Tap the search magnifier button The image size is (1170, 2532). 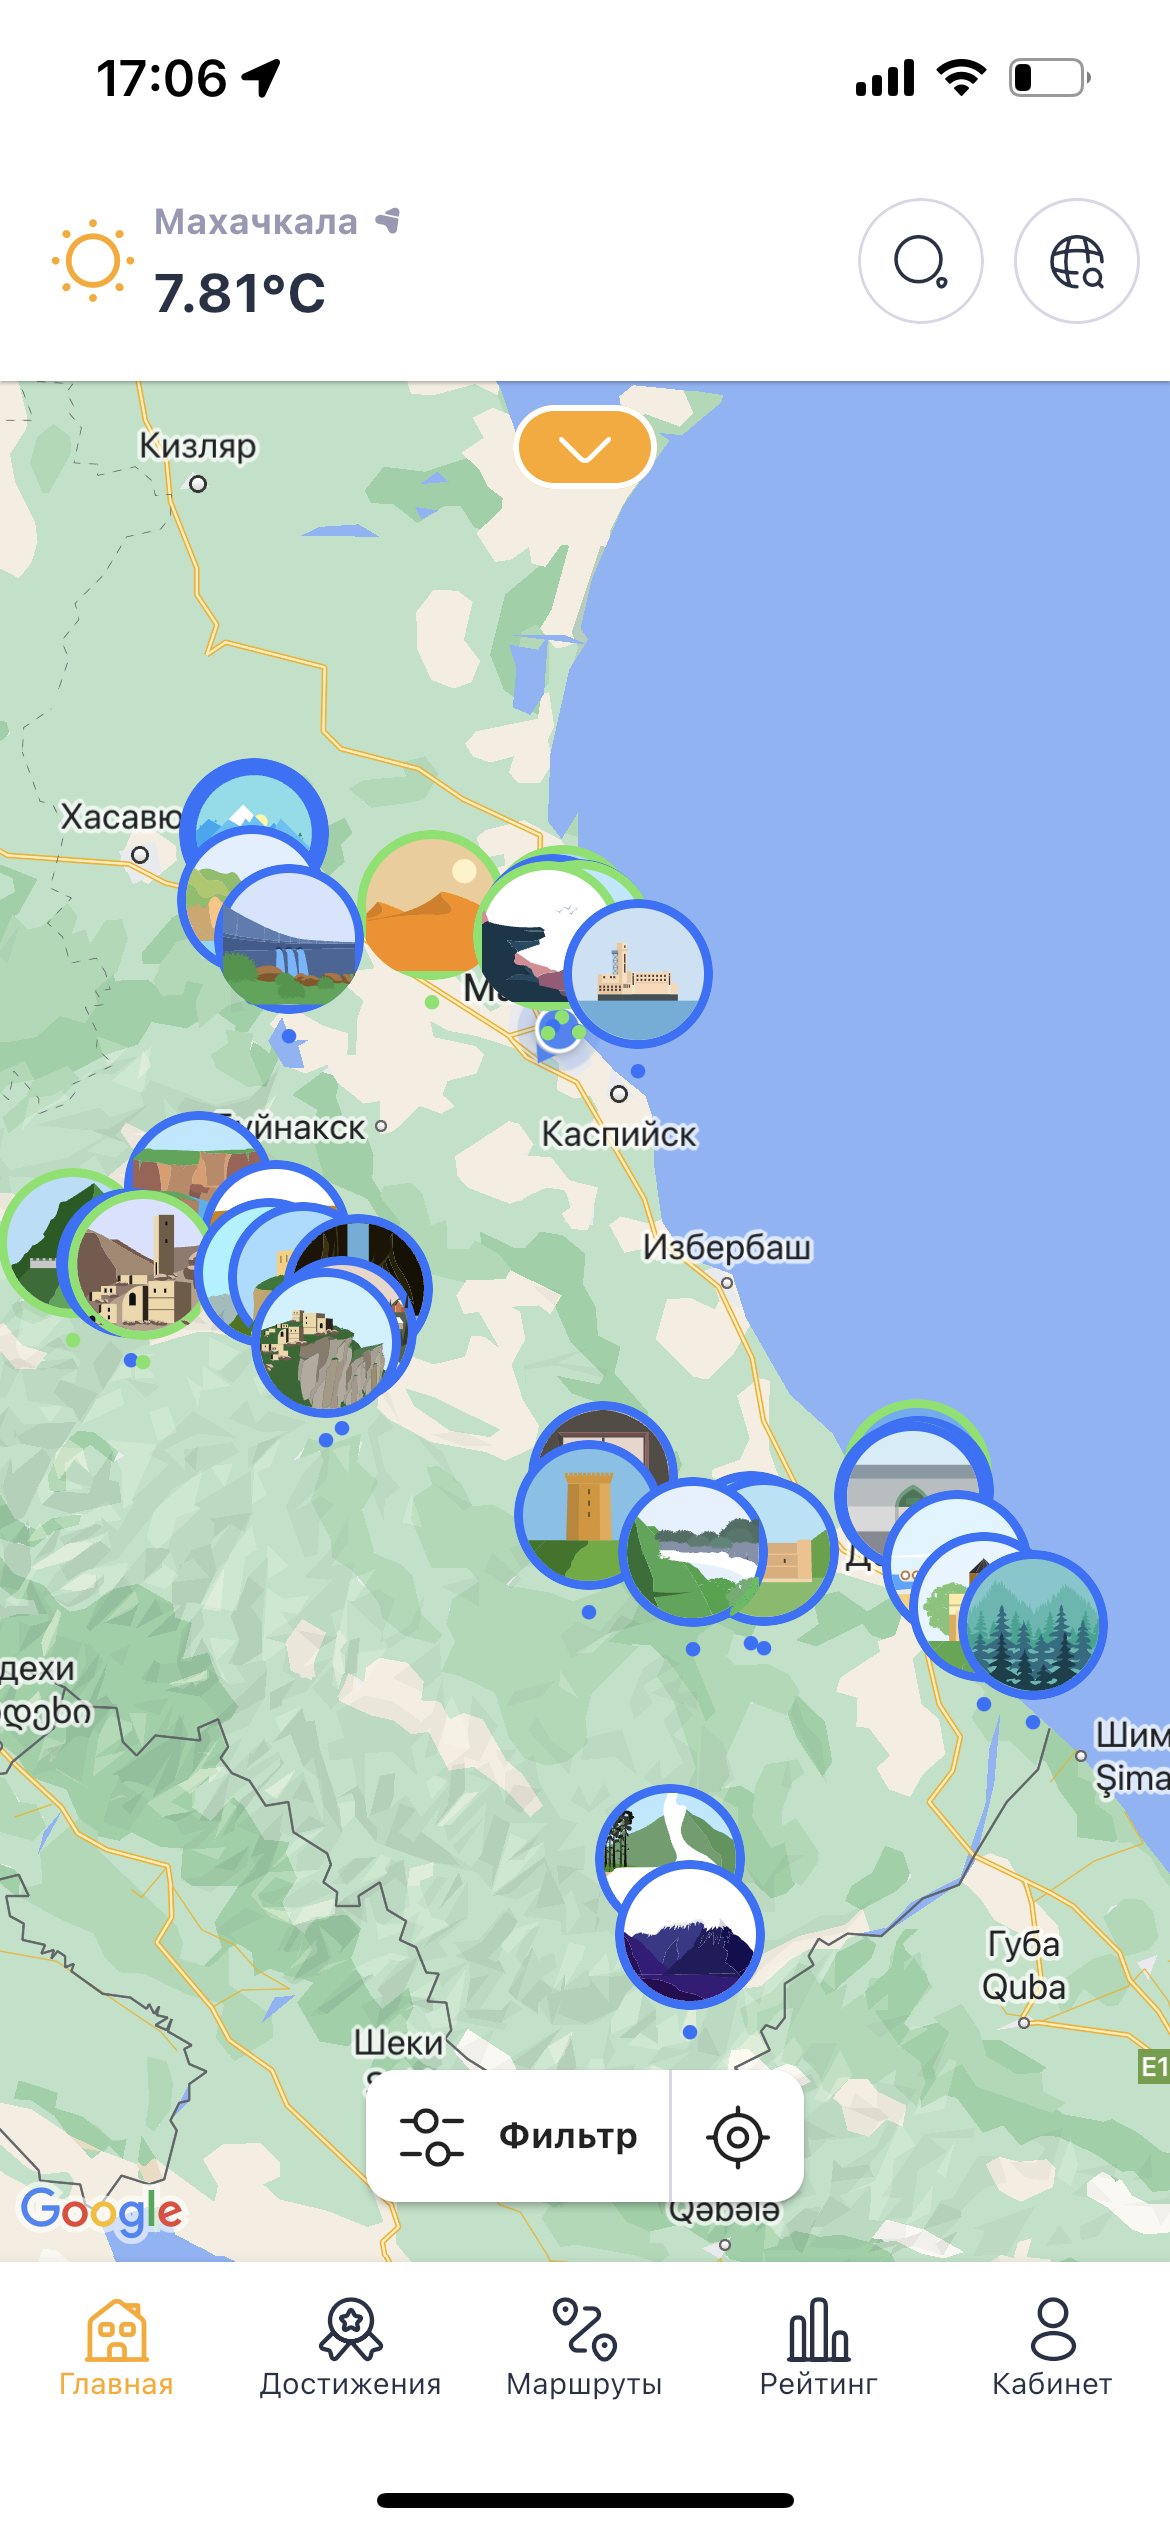(920, 261)
